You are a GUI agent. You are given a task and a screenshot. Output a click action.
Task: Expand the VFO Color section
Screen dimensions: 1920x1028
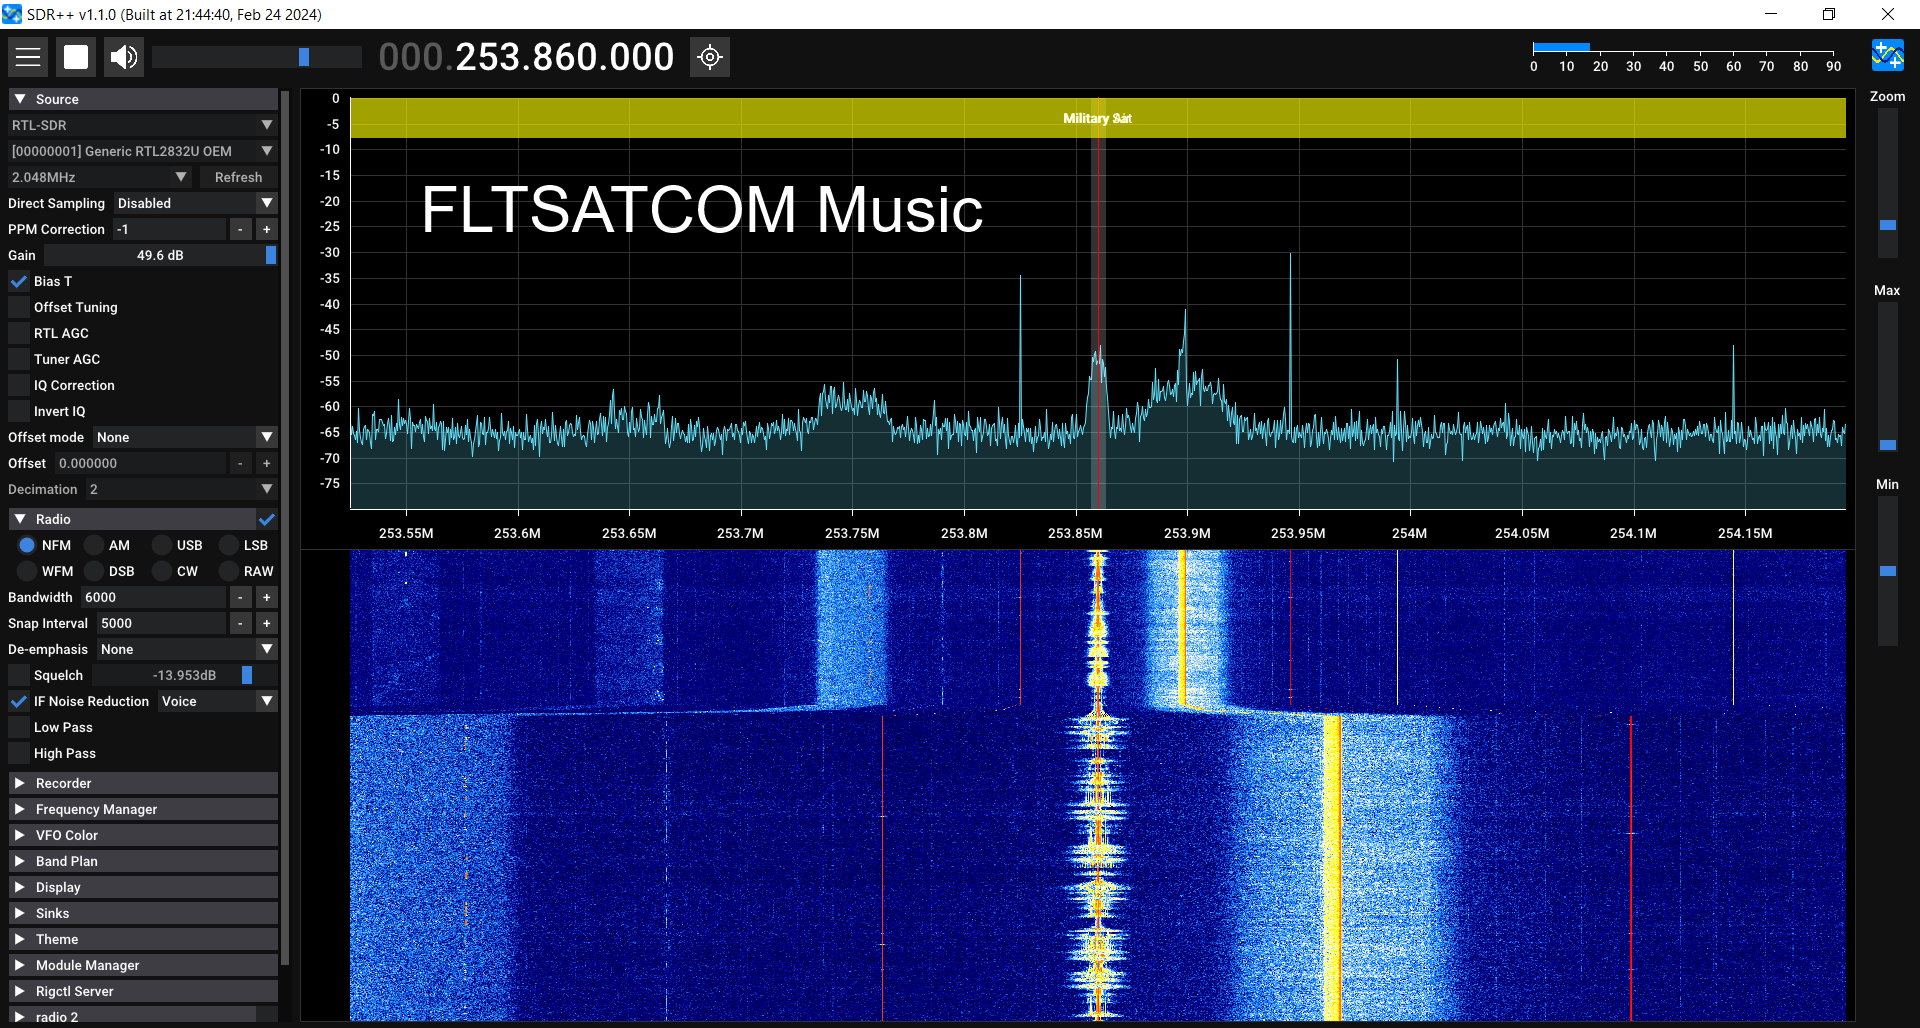[143, 835]
